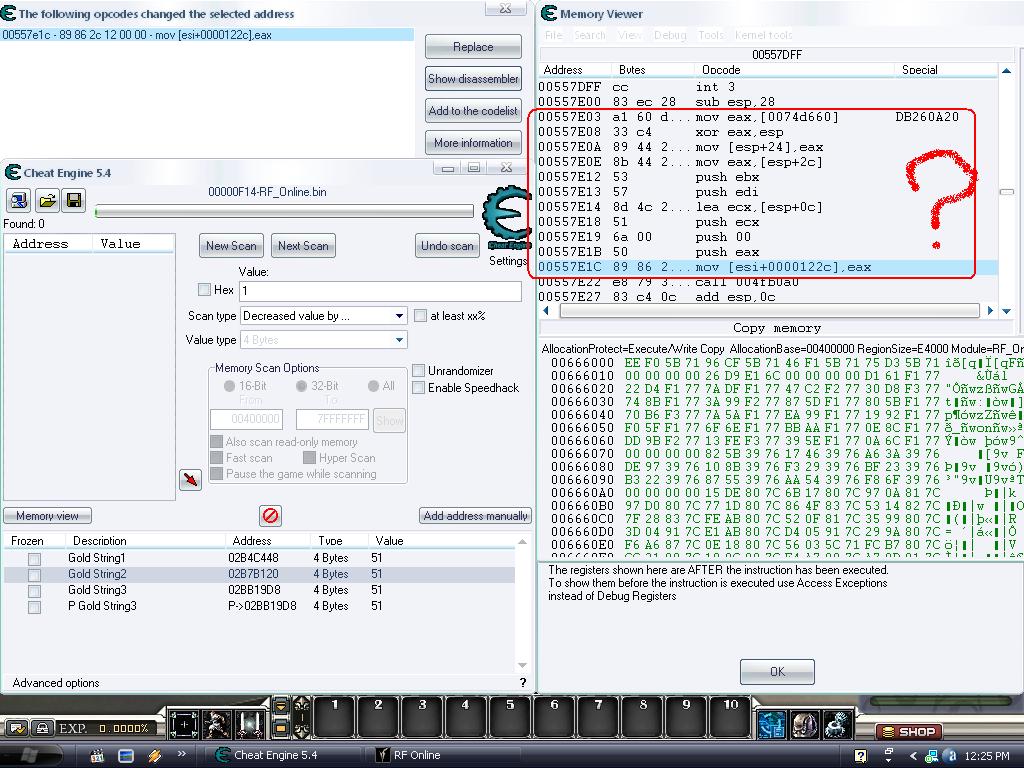1024x768 pixels.
Task: Open Search menu in Memory Viewer
Action: (x=590, y=35)
